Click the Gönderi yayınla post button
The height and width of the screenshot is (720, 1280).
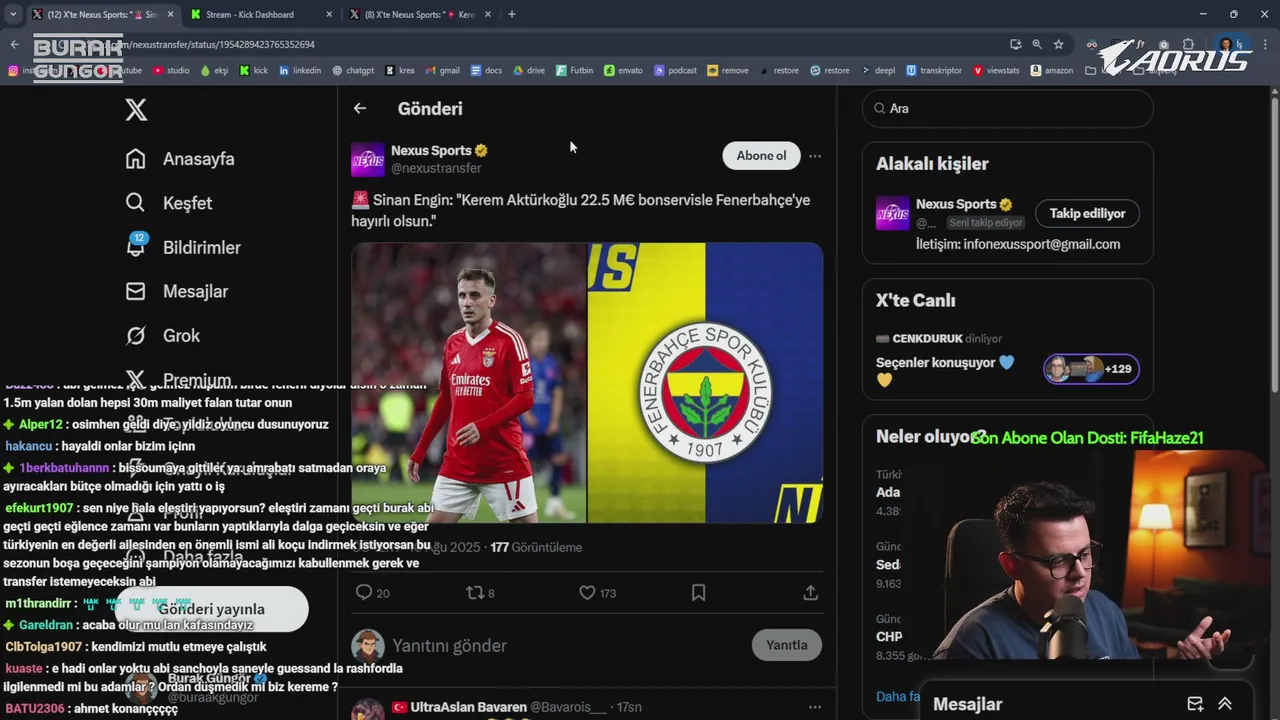point(211,609)
